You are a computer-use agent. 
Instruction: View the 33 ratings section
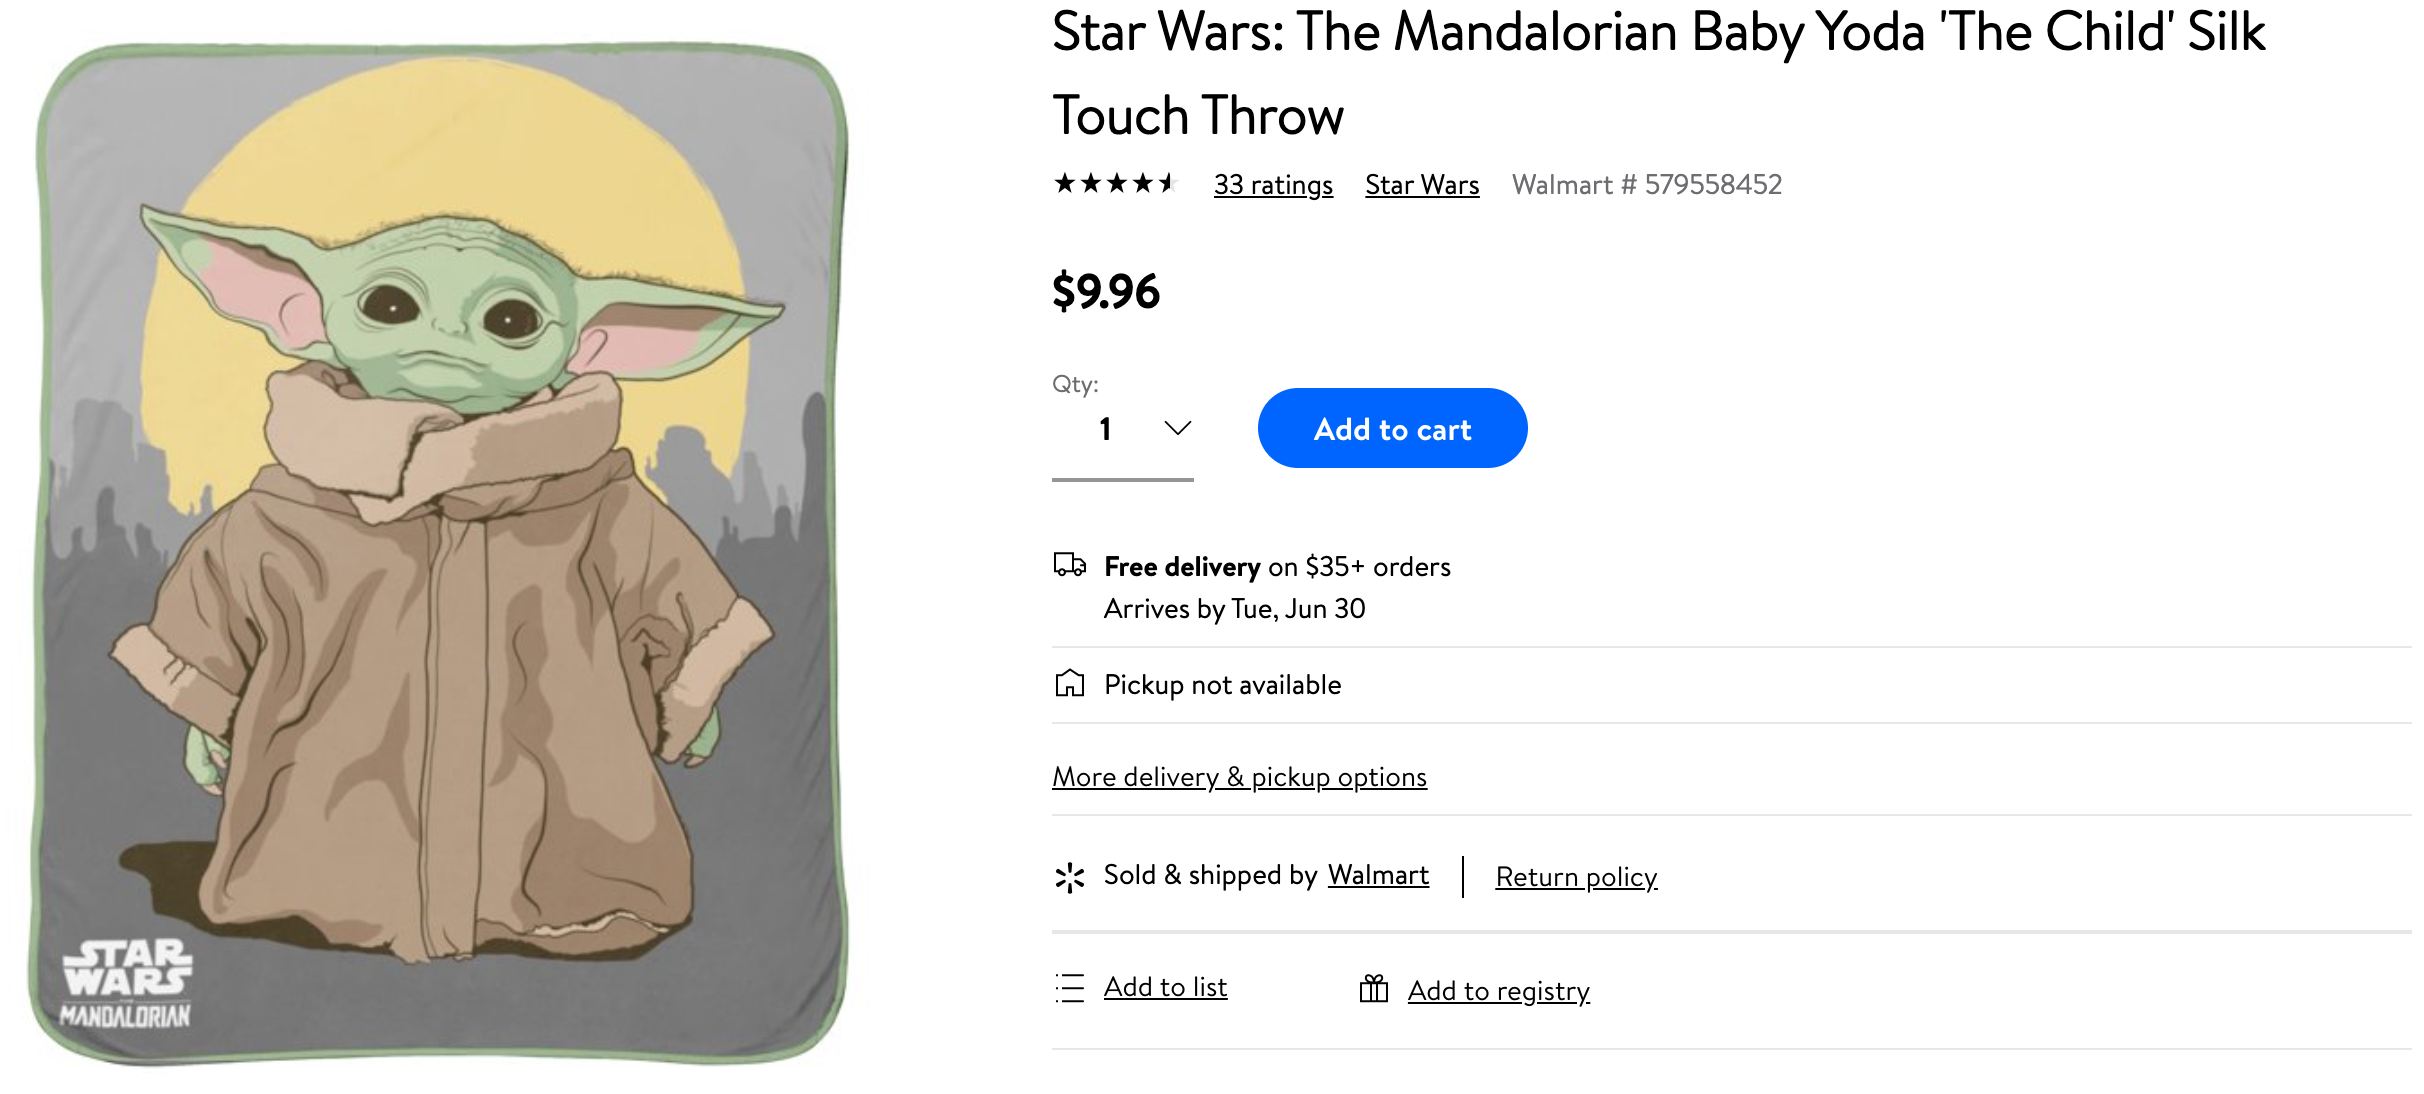tap(1272, 184)
